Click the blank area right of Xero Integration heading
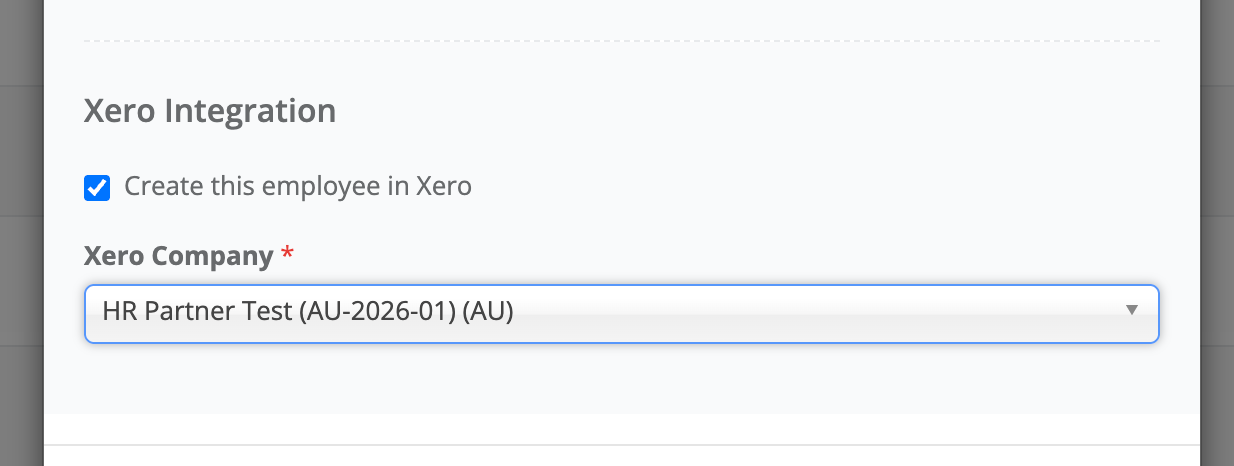The image size is (1234, 466). tap(750, 110)
